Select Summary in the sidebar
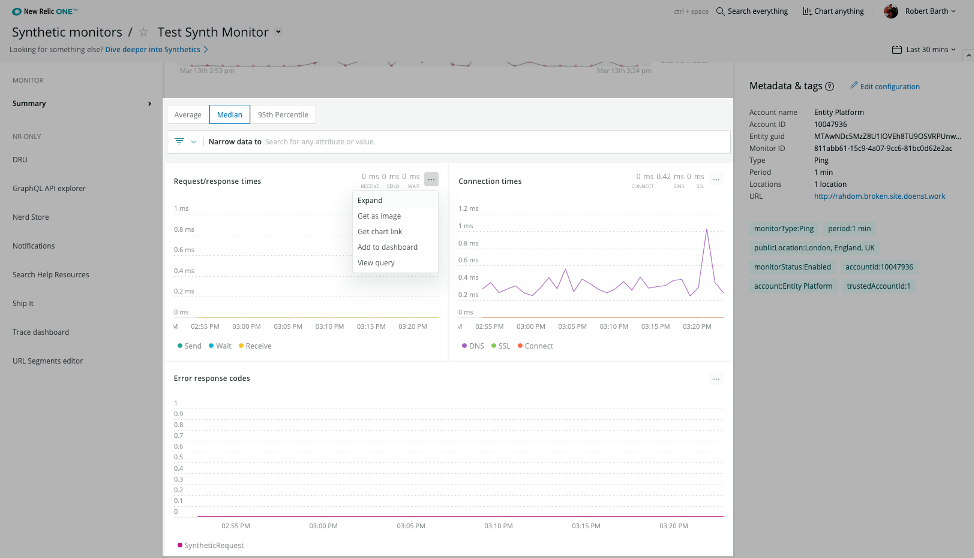 29,104
